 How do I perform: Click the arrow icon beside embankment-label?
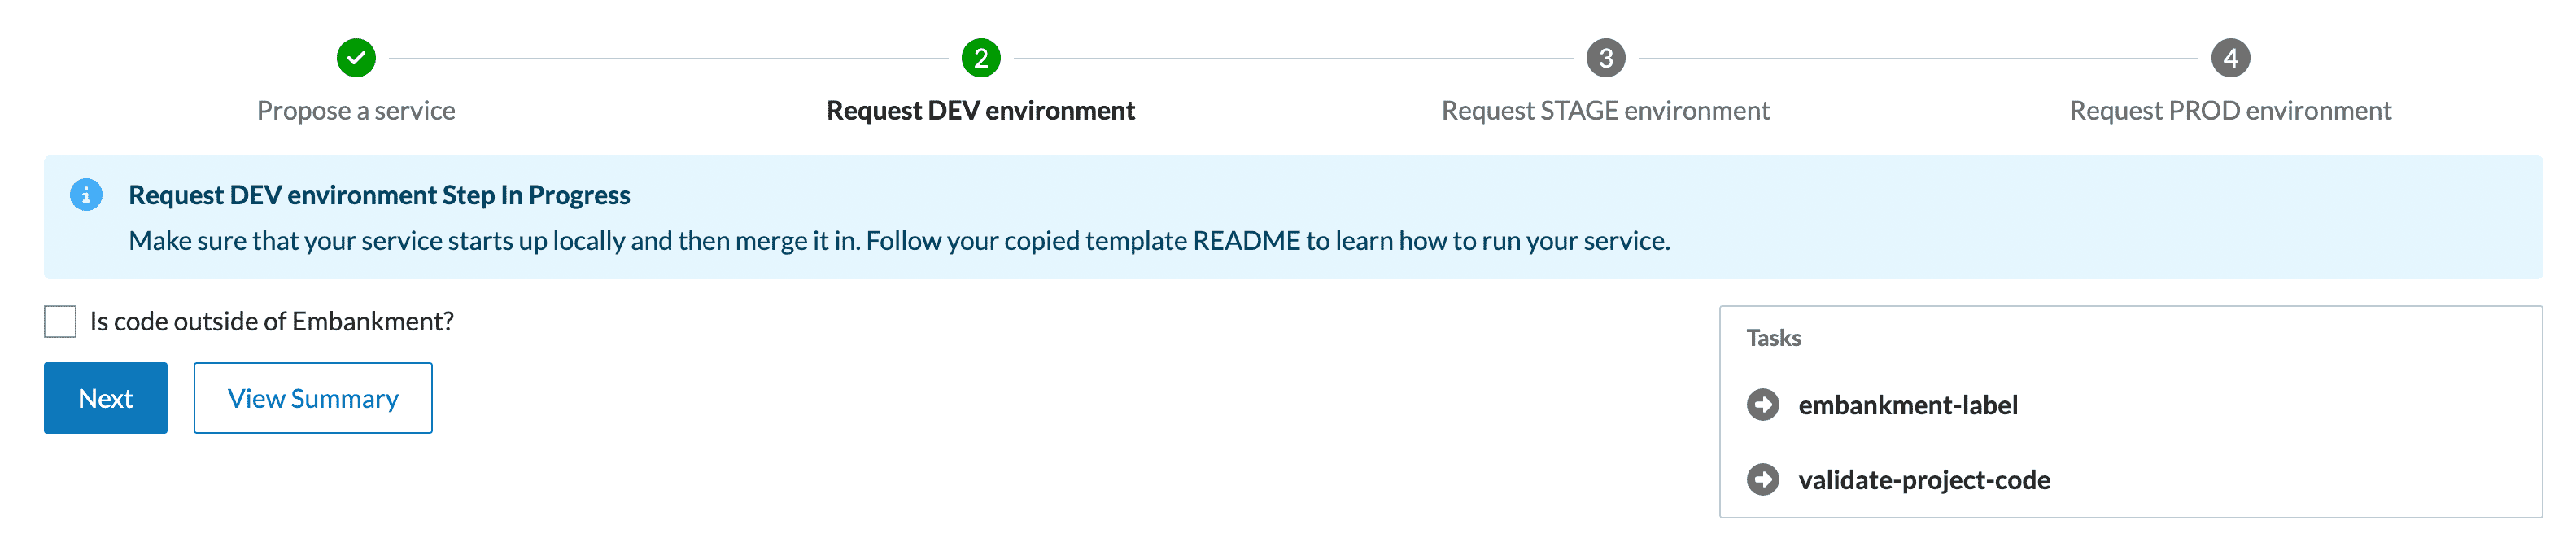point(1763,405)
